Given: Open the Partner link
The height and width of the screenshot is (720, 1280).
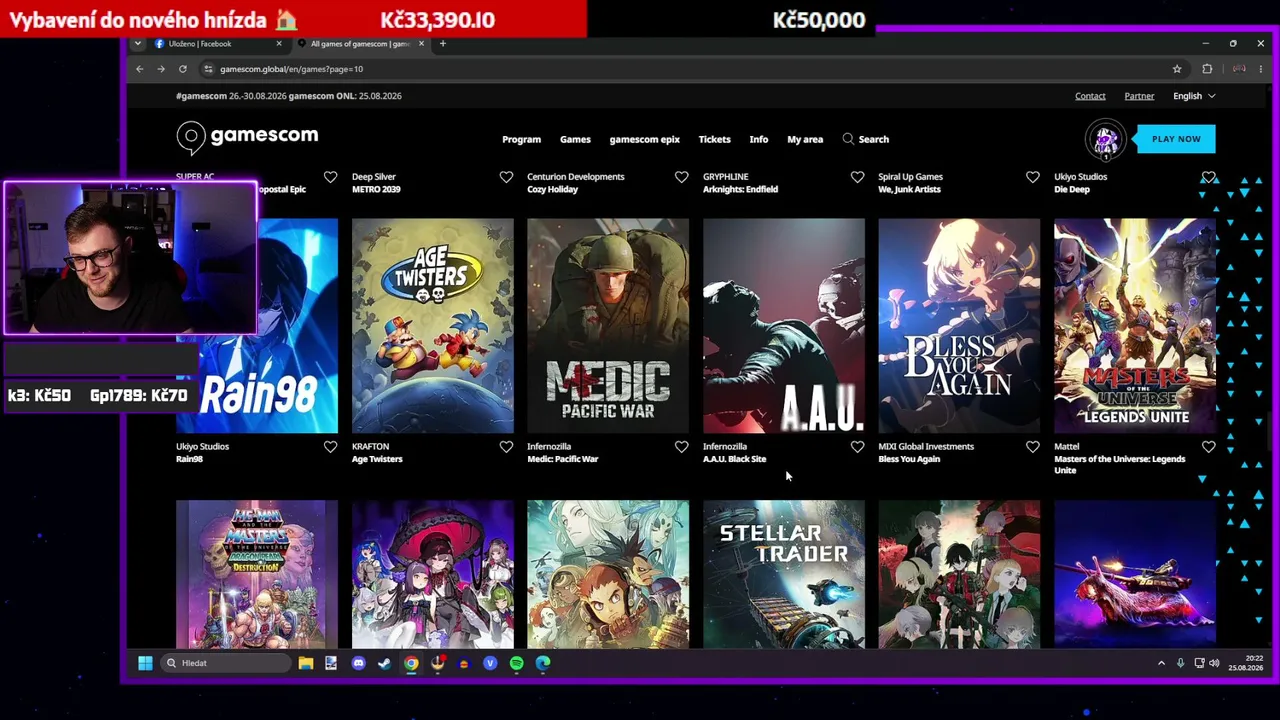Looking at the screenshot, I should [x=1139, y=96].
